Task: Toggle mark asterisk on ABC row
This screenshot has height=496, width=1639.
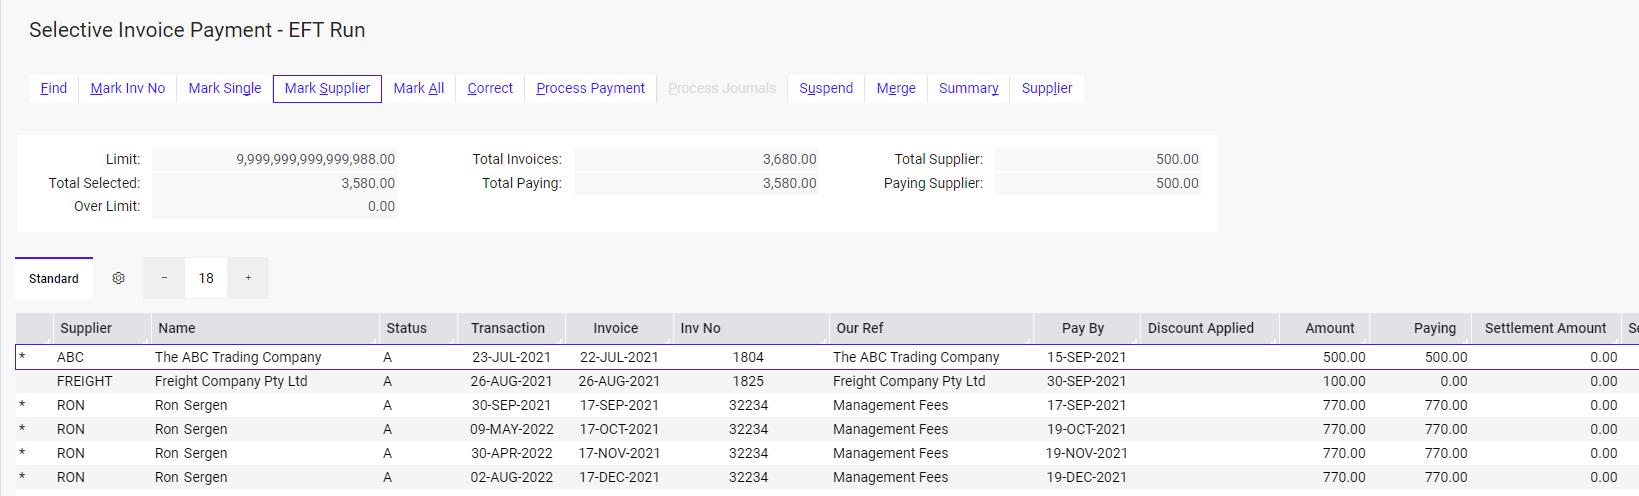Action: (23, 357)
